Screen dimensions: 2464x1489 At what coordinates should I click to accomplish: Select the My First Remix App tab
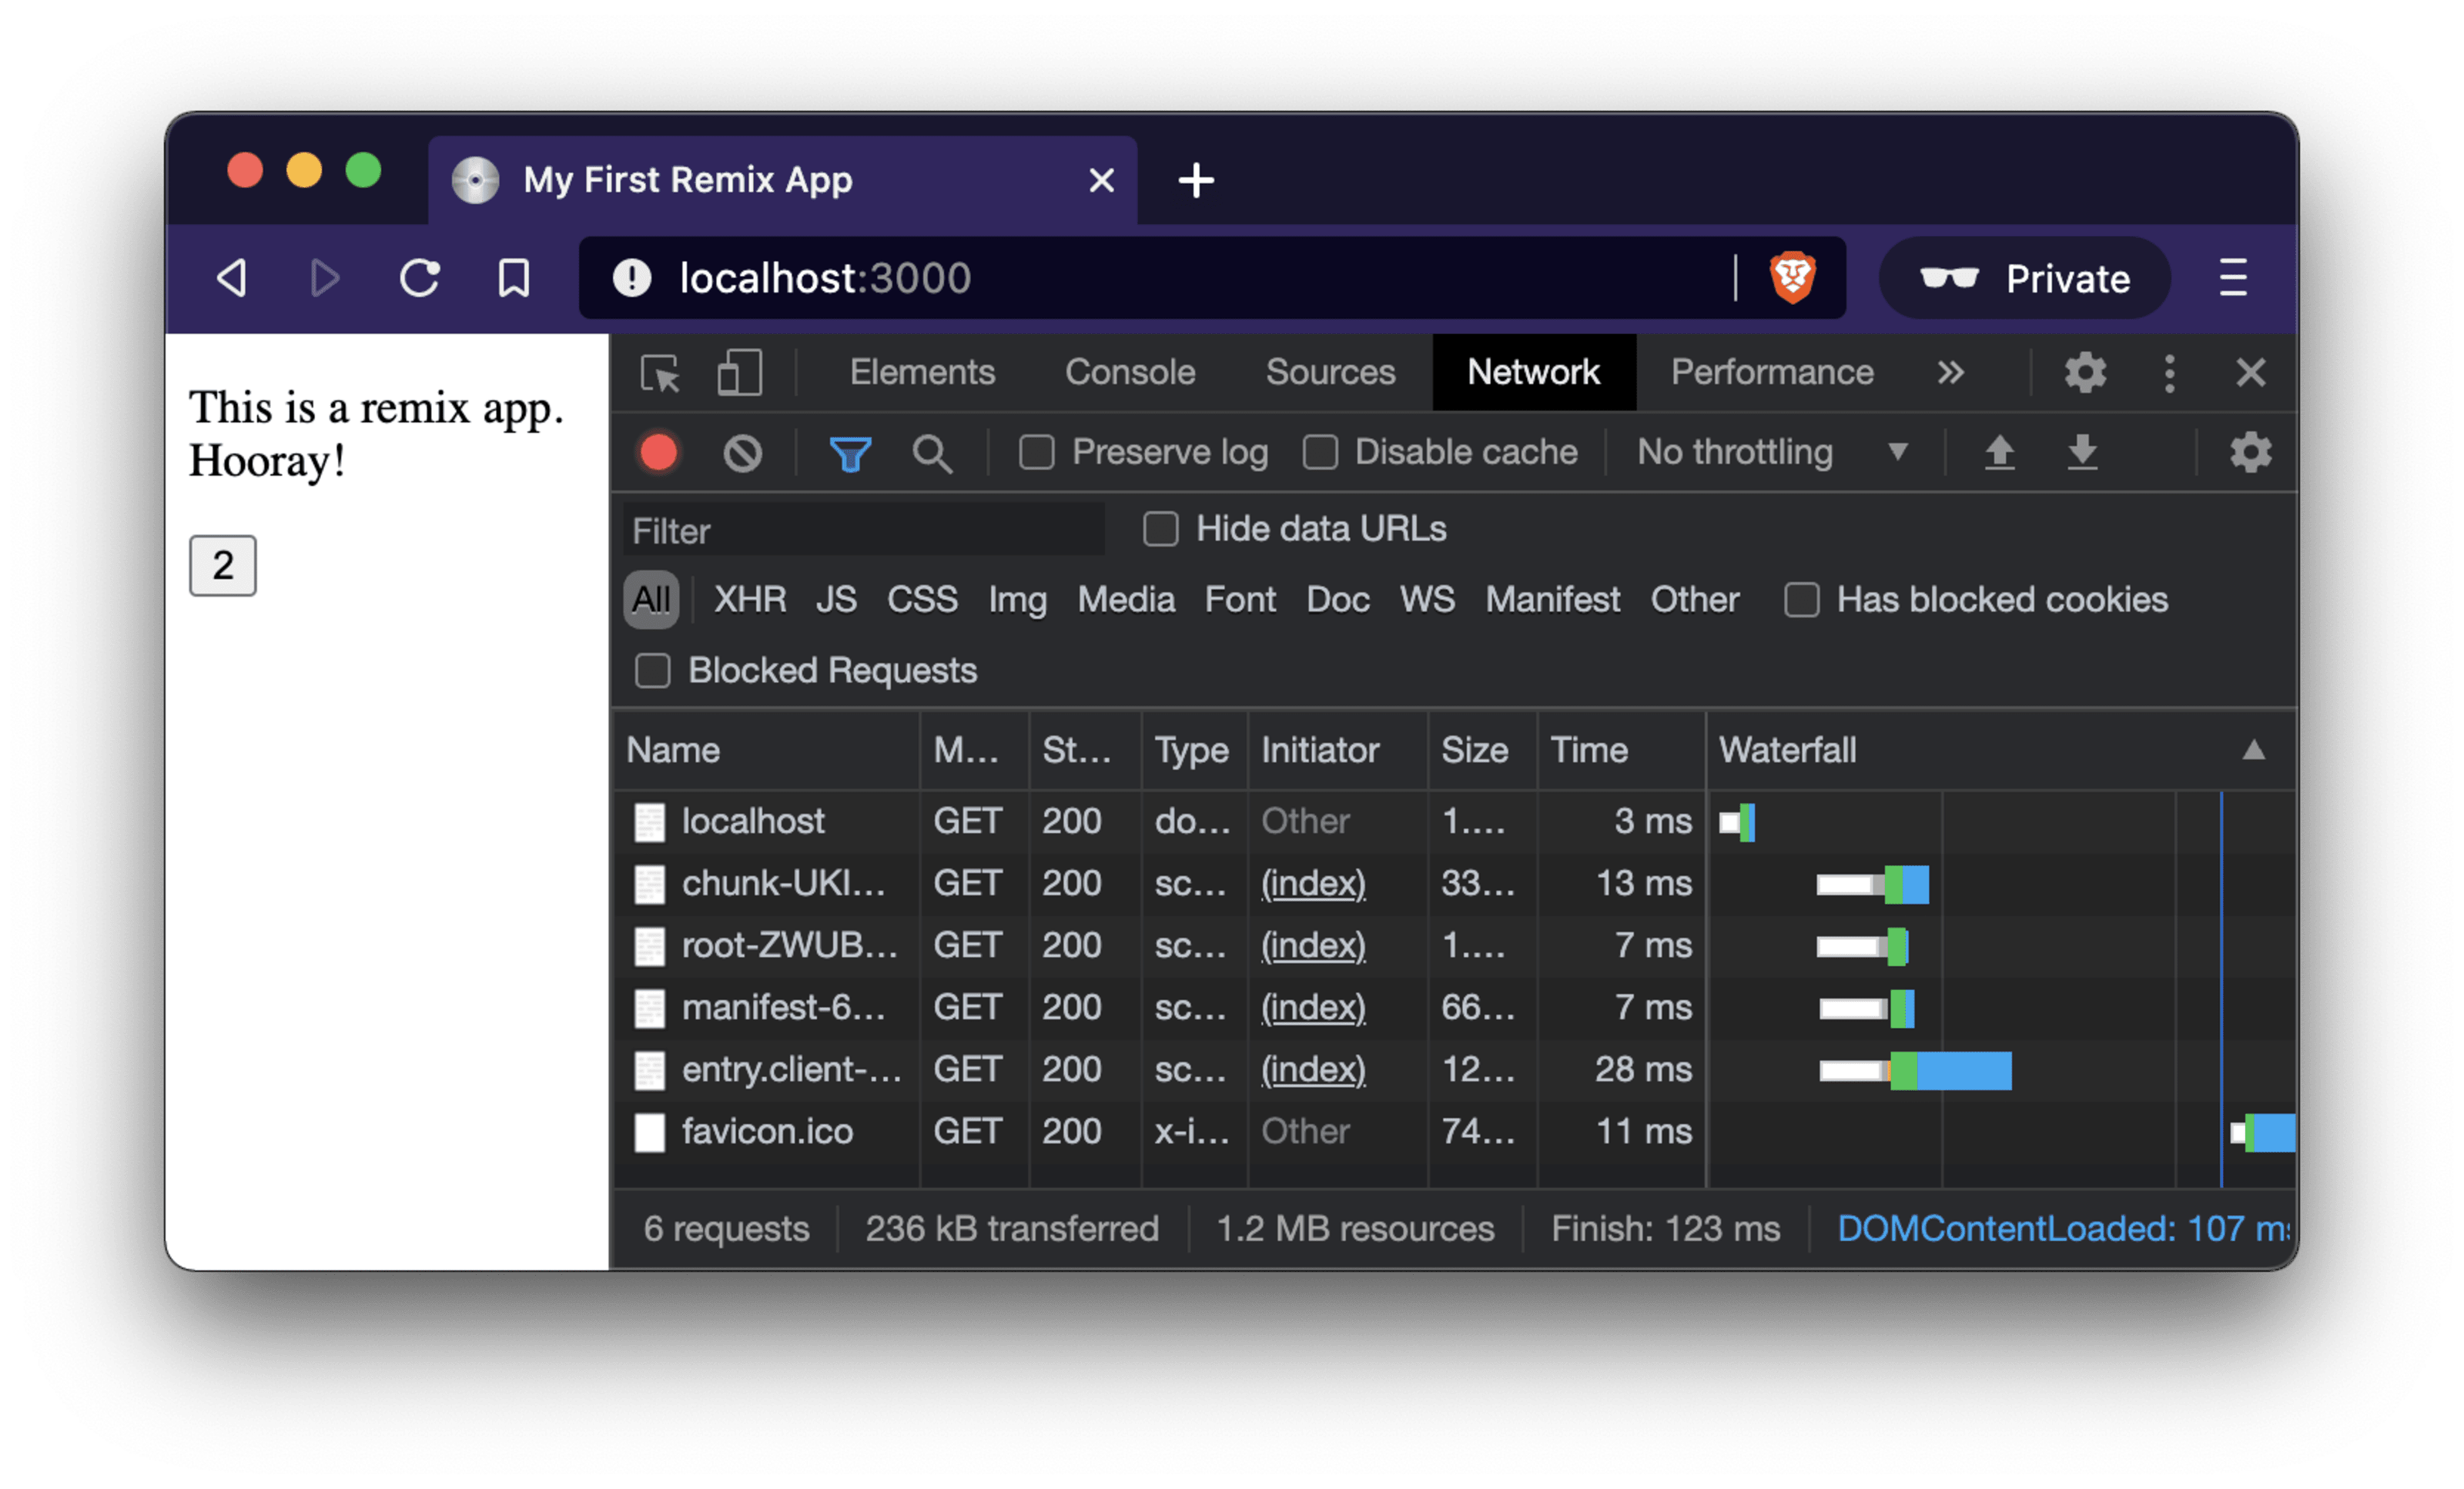pyautogui.click(x=783, y=181)
